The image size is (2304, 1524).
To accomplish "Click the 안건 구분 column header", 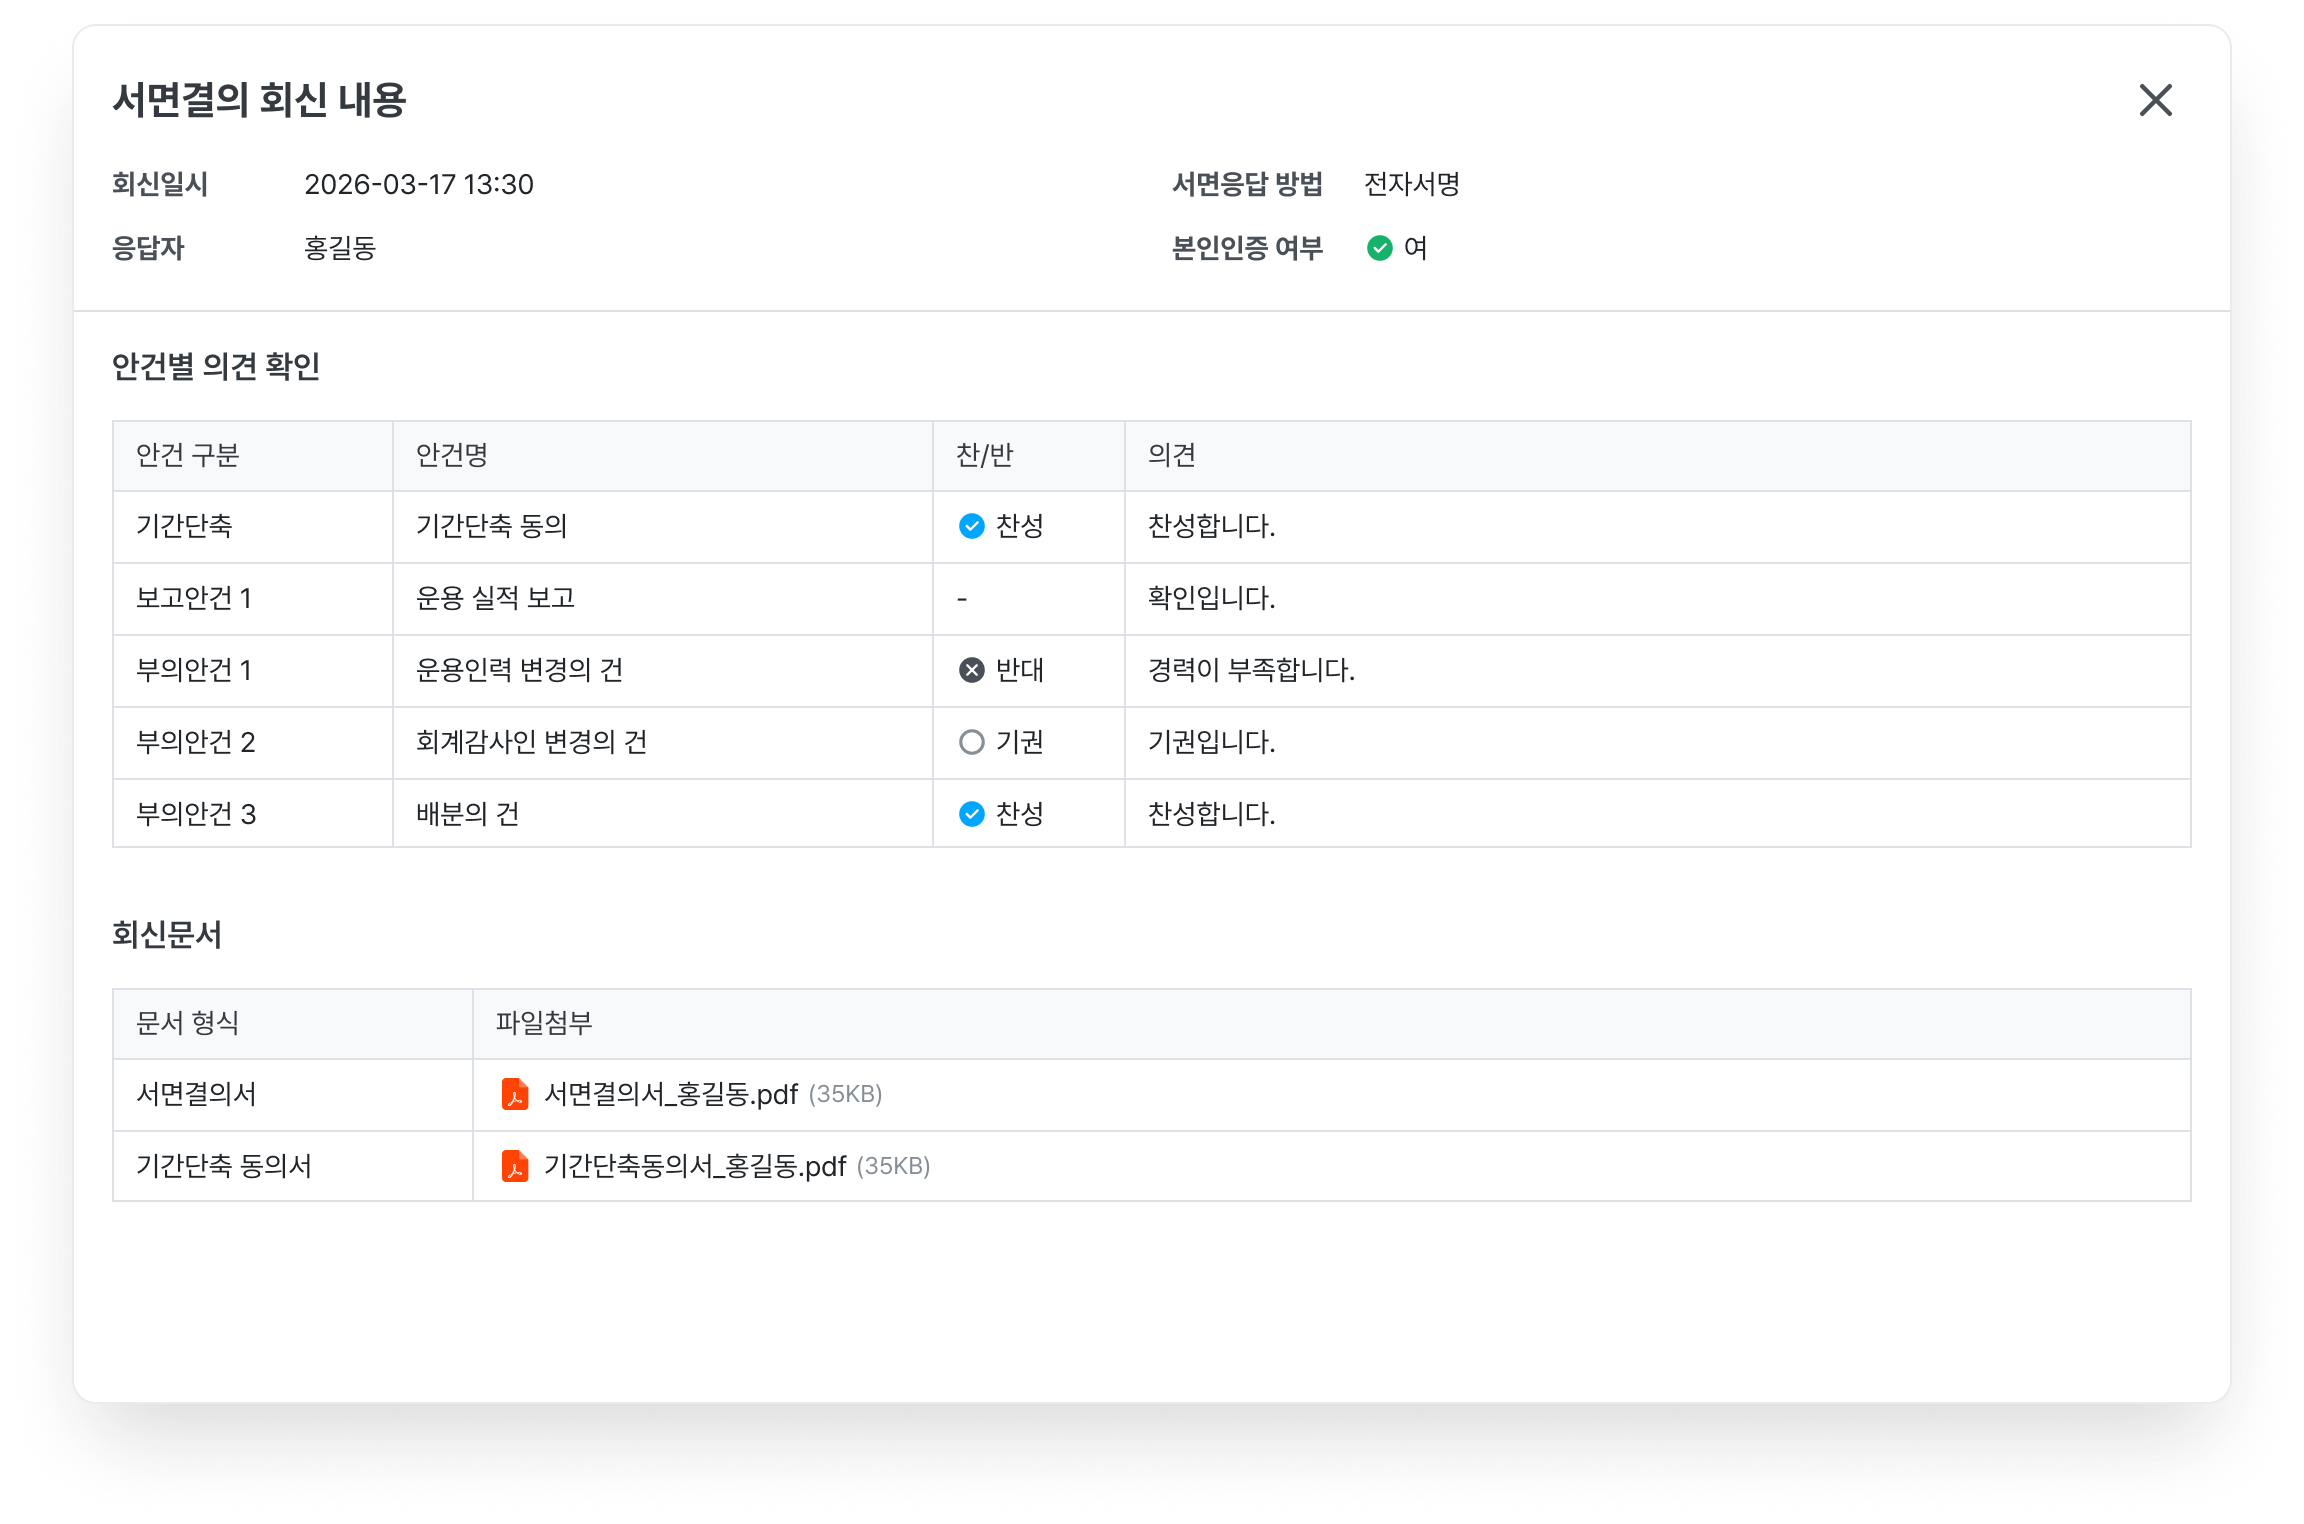I will click(187, 456).
